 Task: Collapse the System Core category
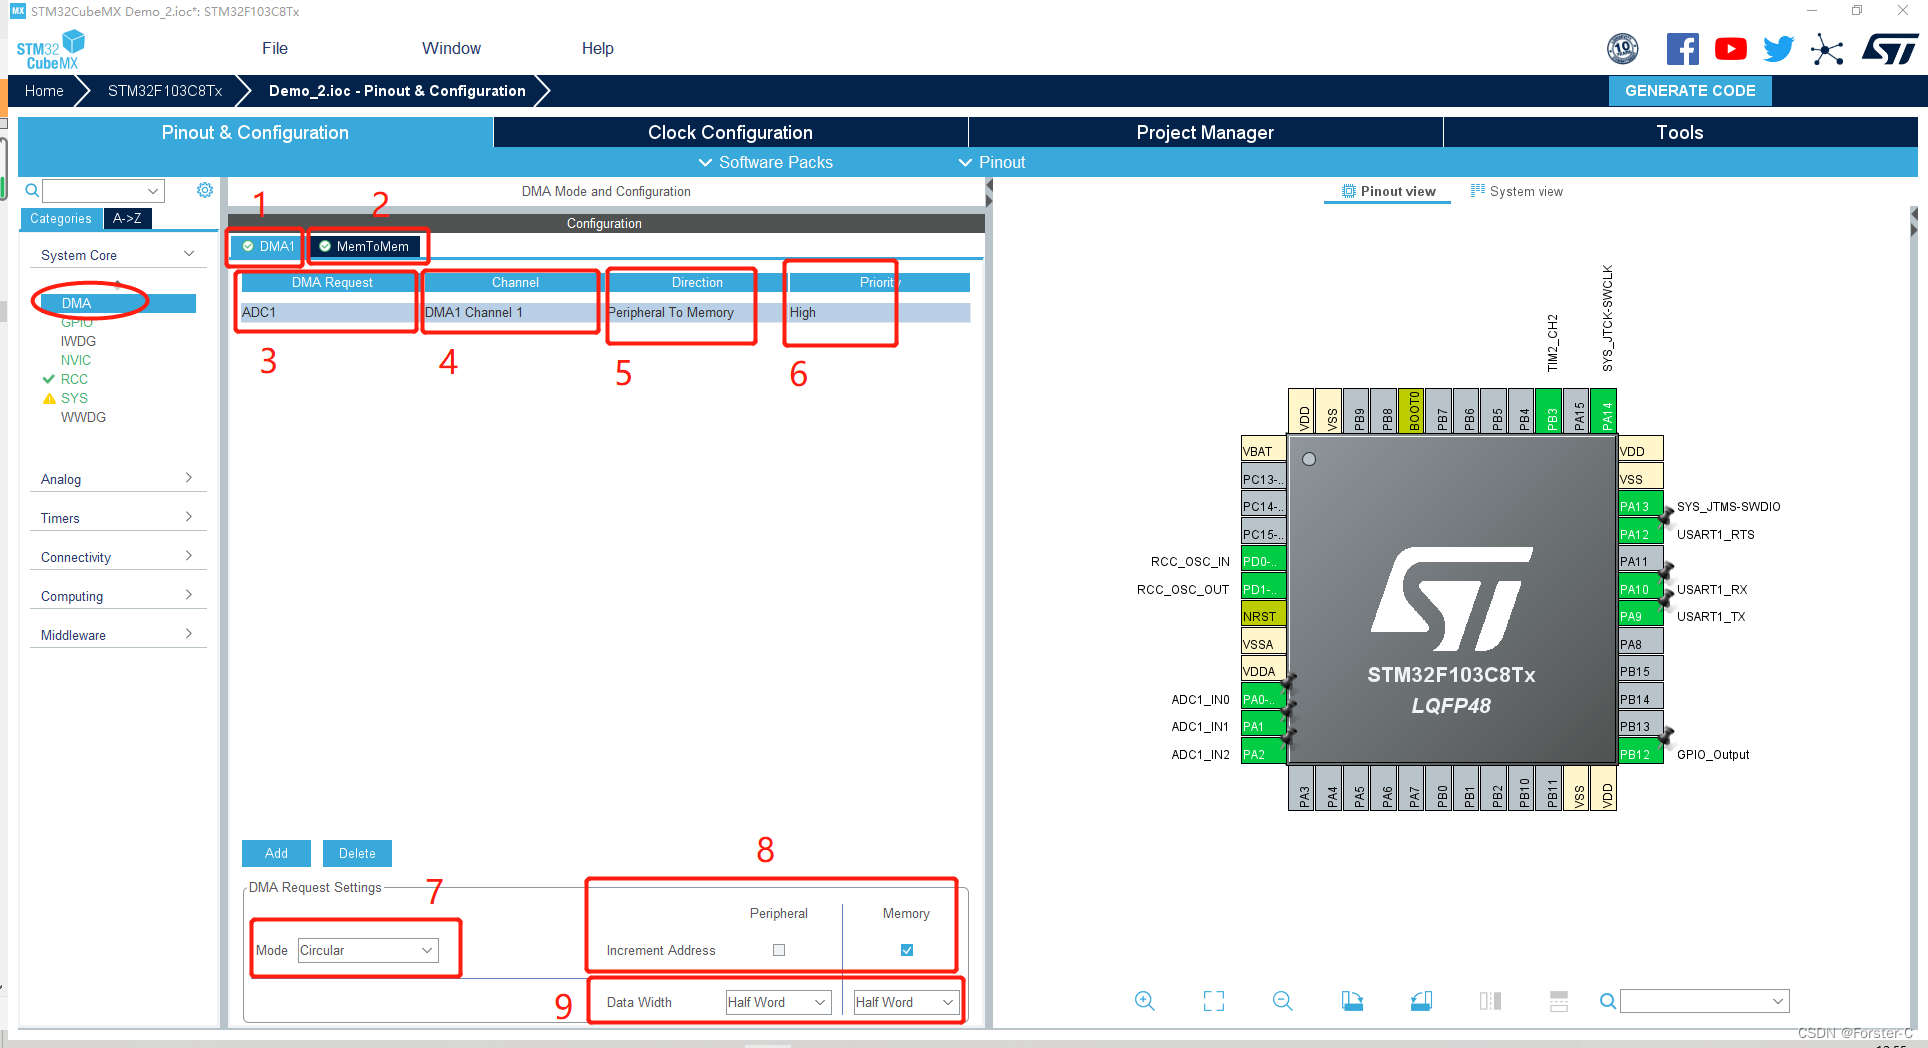pyautogui.click(x=117, y=255)
